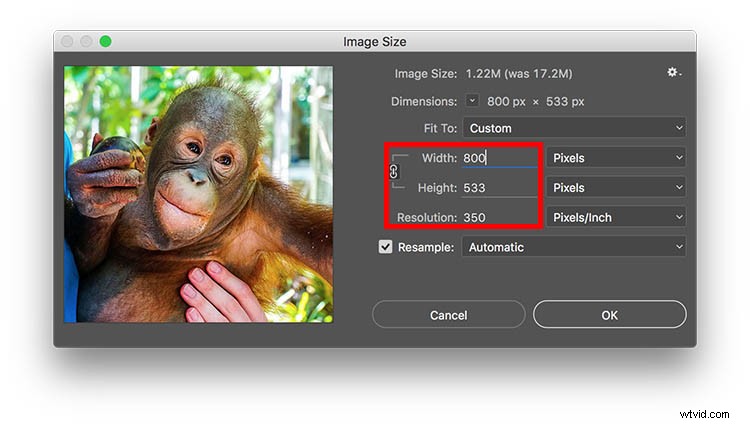Click into the Resolution value field

point(500,217)
